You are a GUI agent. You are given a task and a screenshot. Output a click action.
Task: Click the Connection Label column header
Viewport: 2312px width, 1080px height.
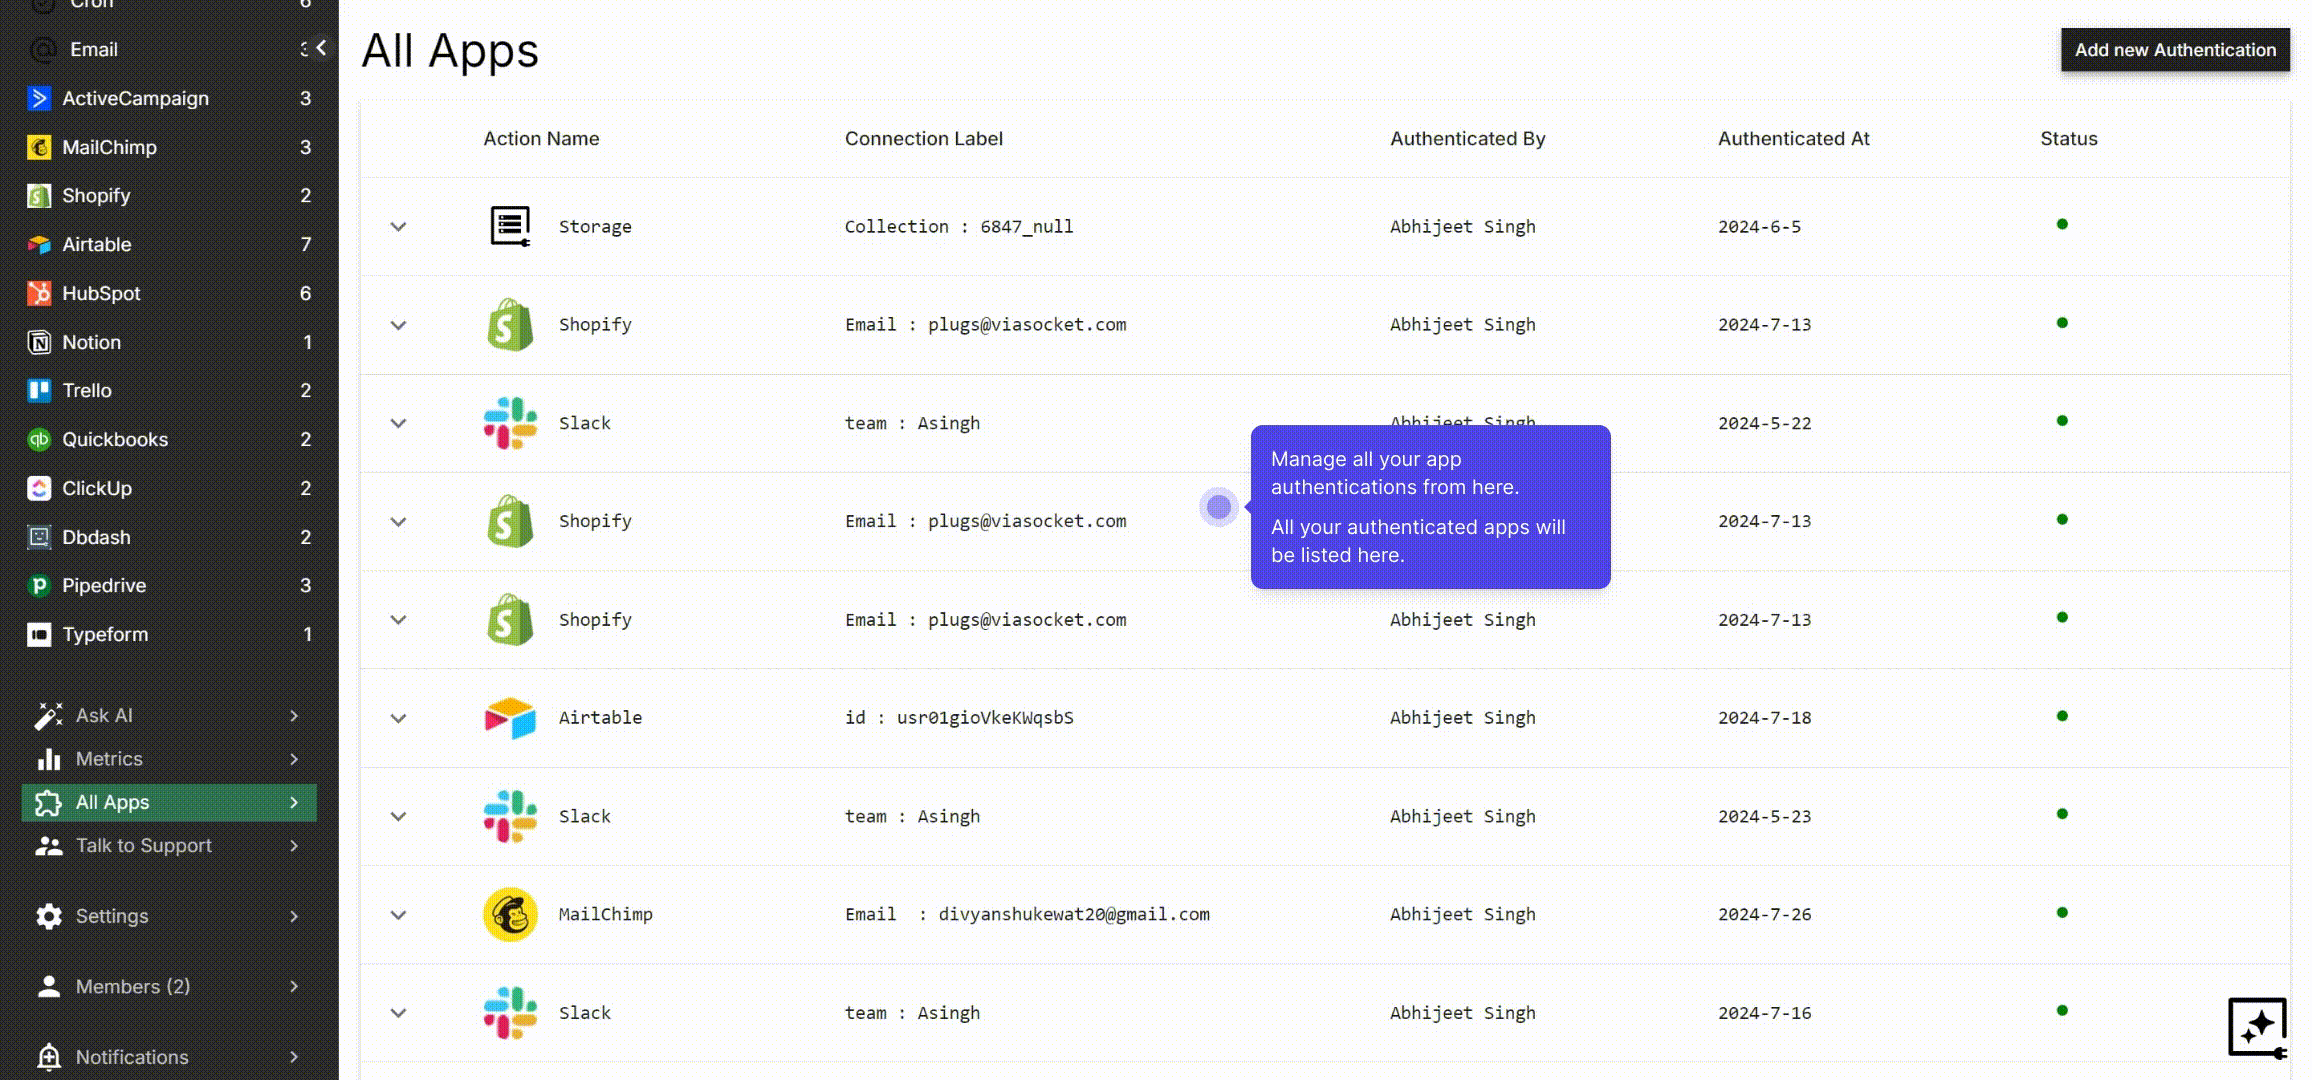pyautogui.click(x=923, y=139)
